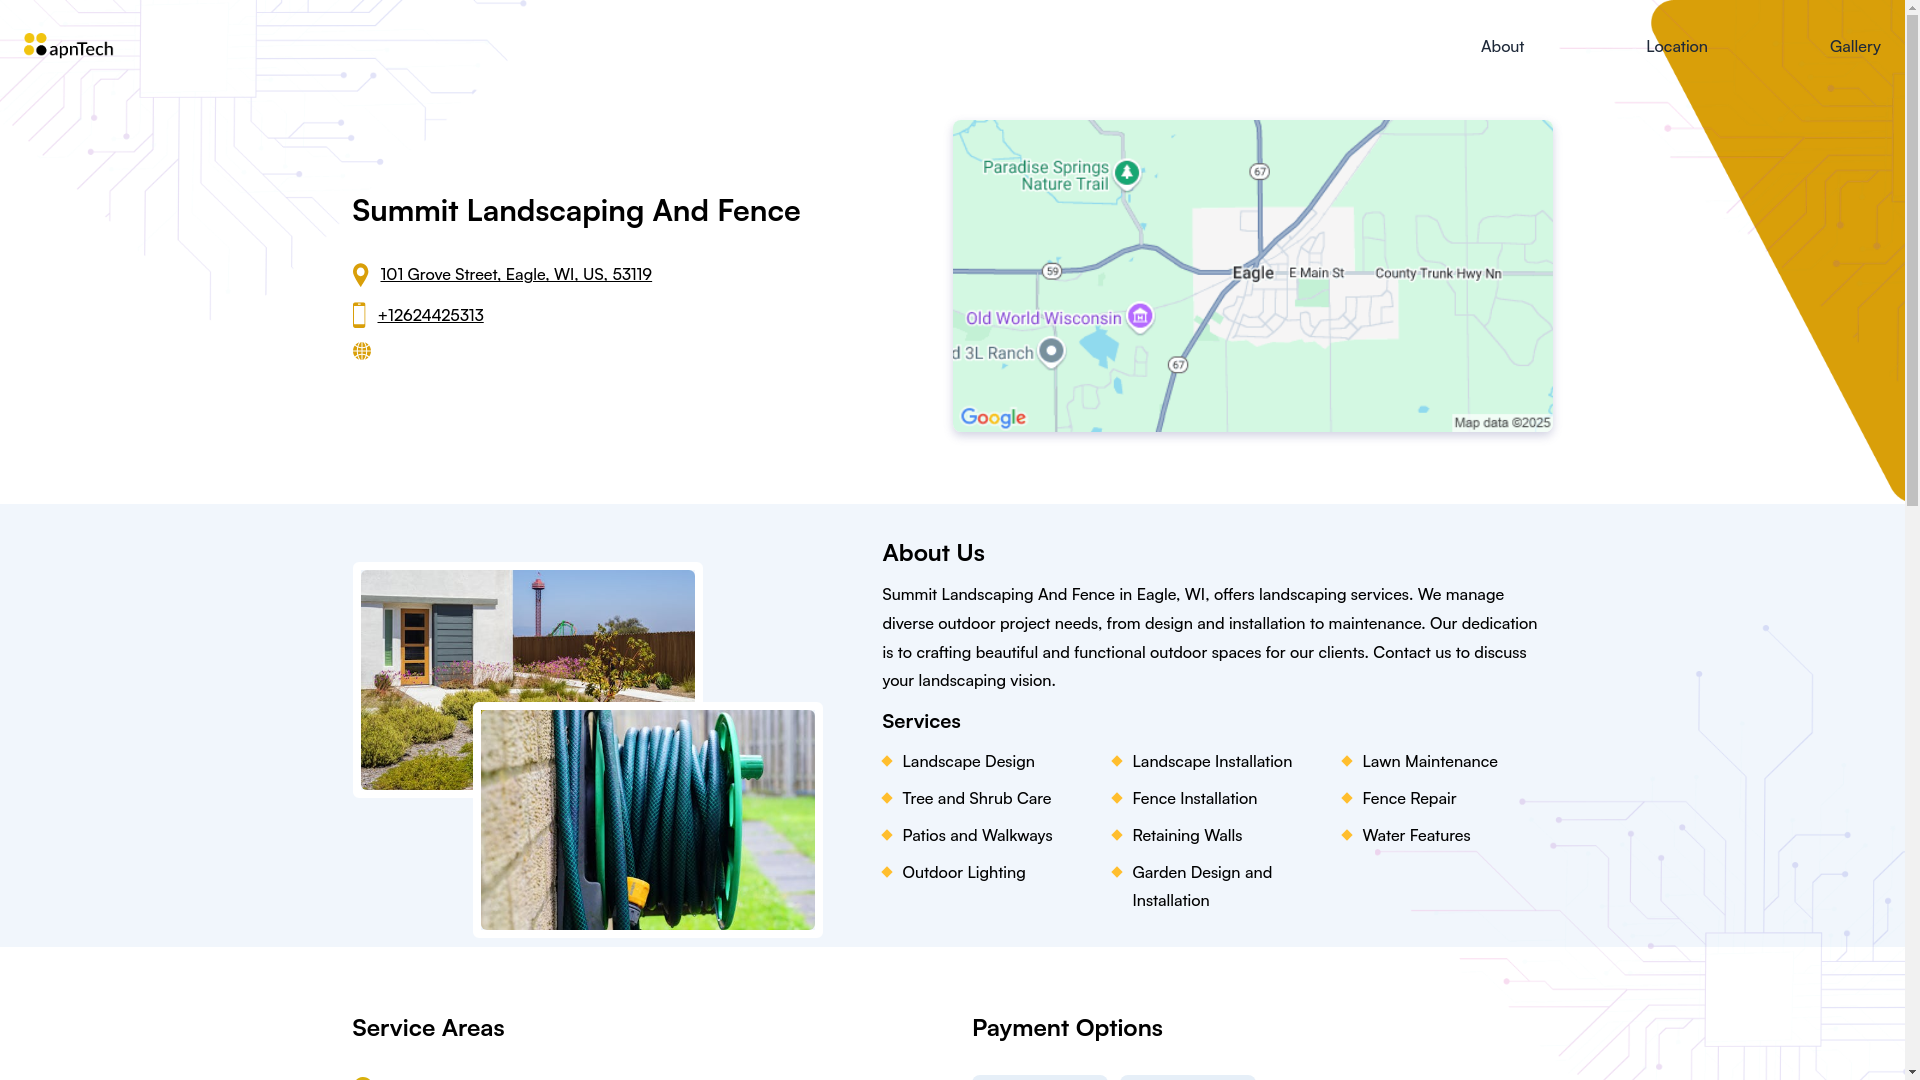Viewport: 1920px width, 1080px height.
Task: Select the Water Features service
Action: (1416, 835)
